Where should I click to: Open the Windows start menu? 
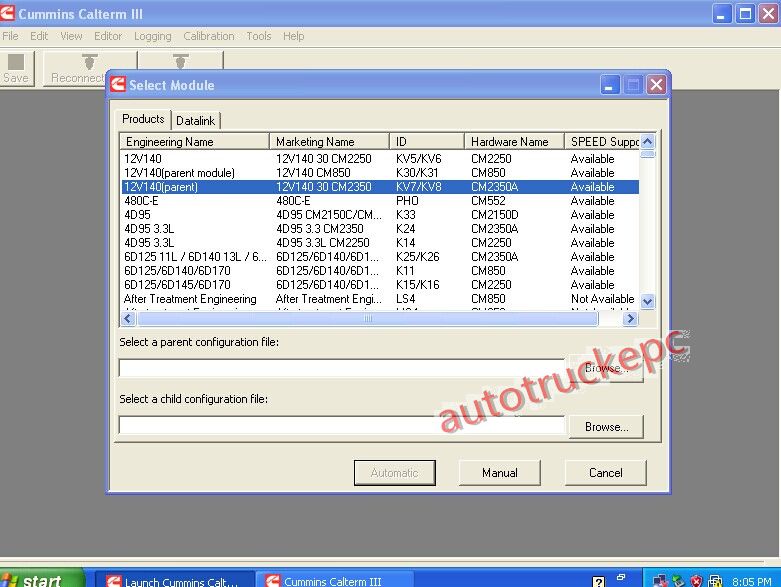pyautogui.click(x=42, y=580)
